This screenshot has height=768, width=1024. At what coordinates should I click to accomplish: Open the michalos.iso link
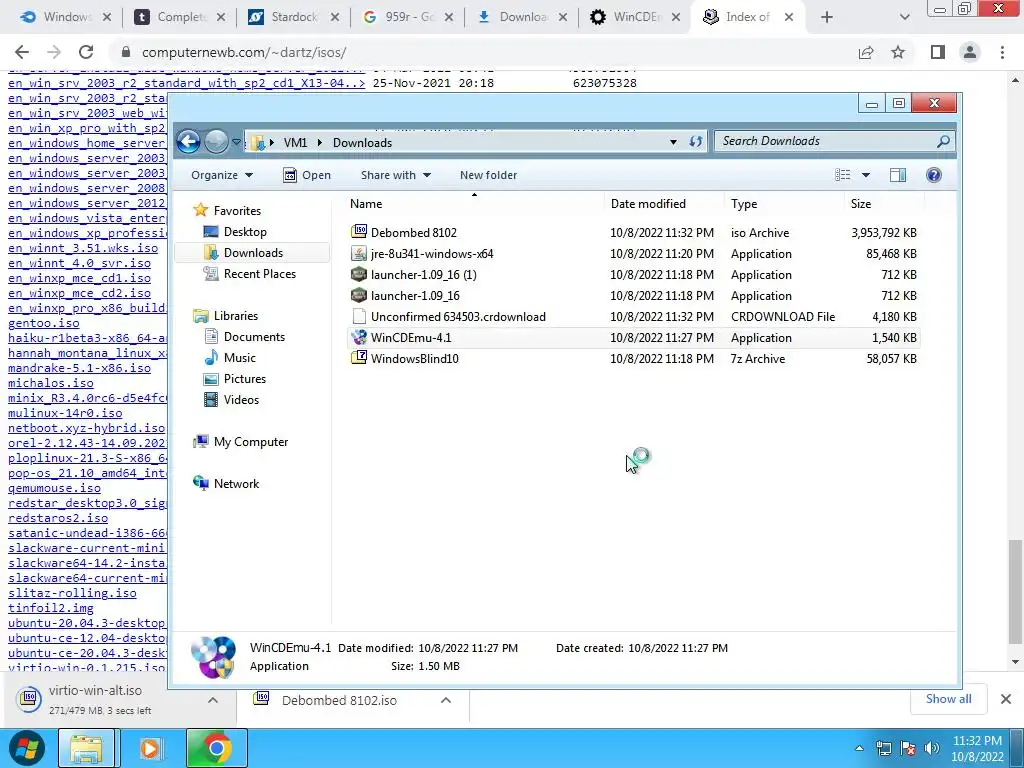51,383
